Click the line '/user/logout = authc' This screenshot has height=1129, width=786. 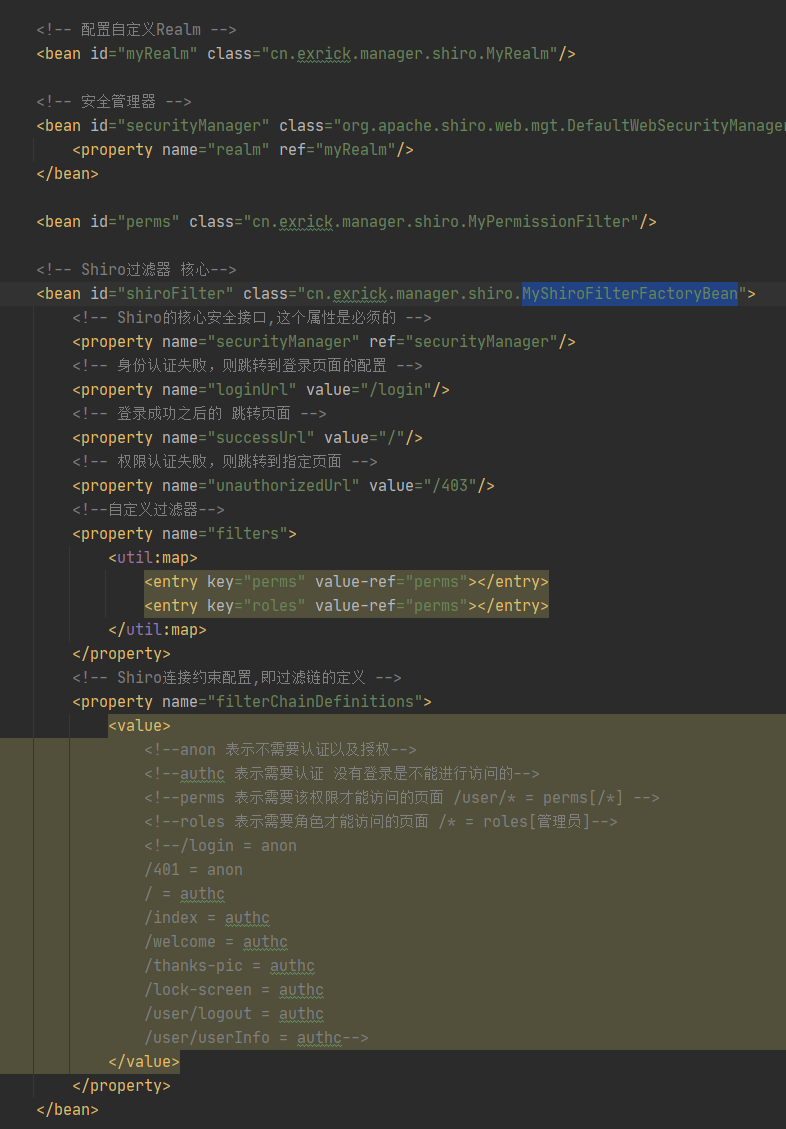point(234,1014)
